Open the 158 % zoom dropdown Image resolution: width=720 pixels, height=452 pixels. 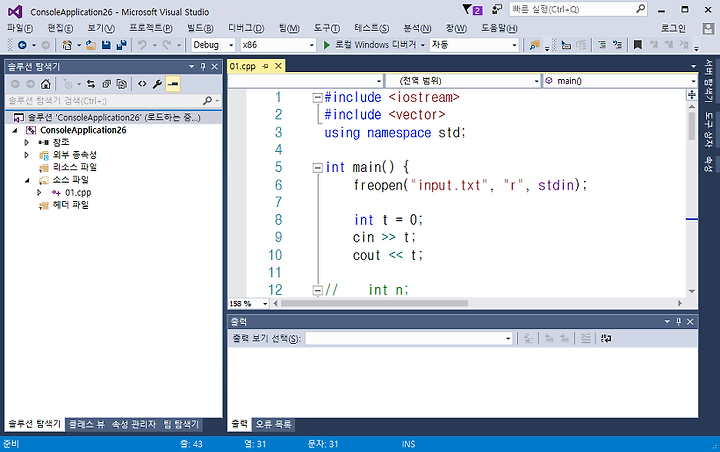[x=248, y=304]
